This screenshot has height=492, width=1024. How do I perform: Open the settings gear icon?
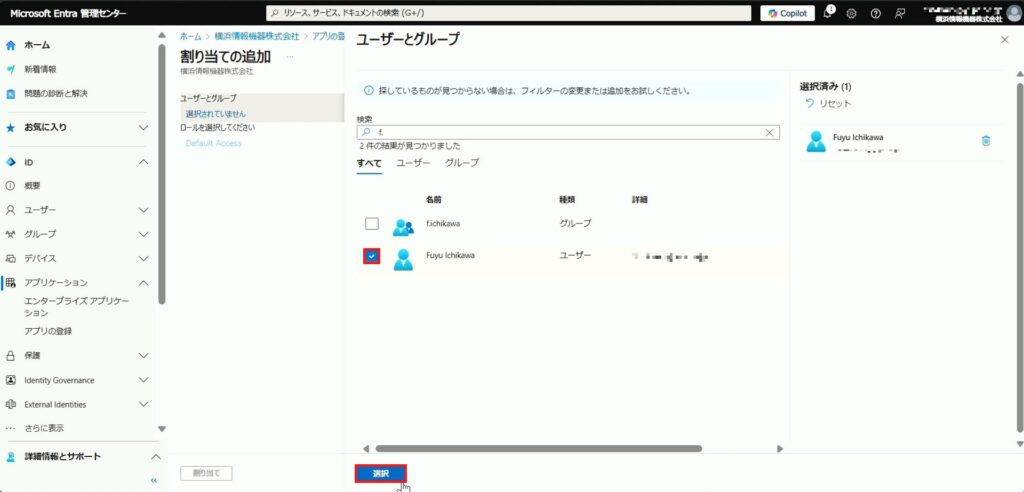click(x=852, y=13)
